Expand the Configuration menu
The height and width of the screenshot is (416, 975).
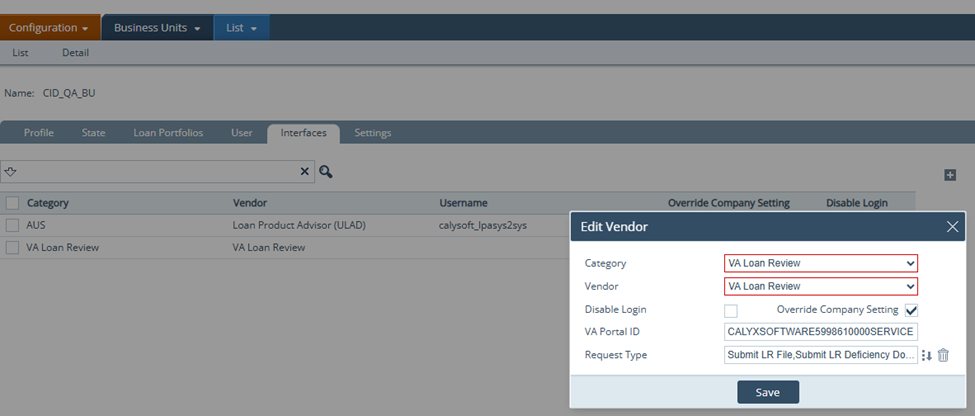pyautogui.click(x=50, y=27)
